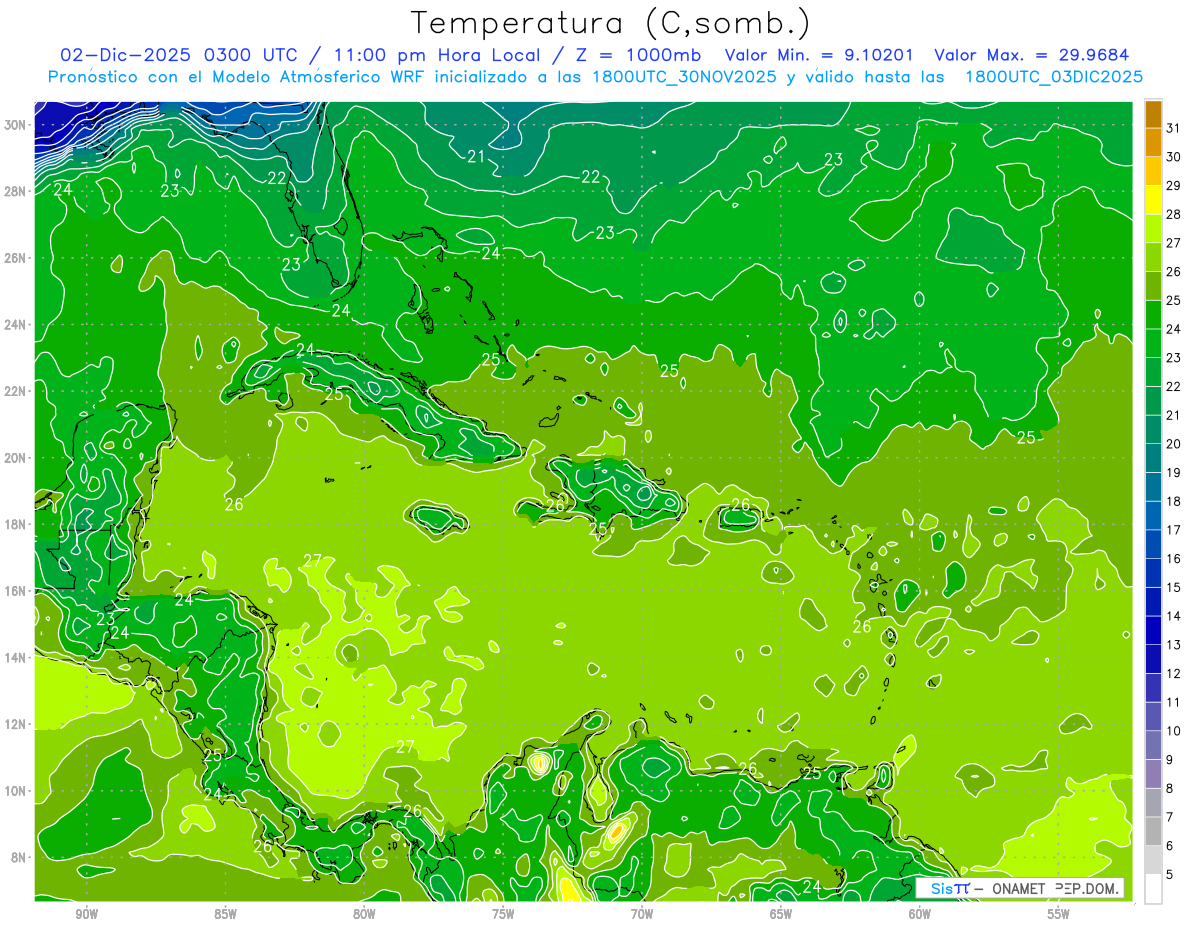Click the 14N latitude axis label

point(14,658)
